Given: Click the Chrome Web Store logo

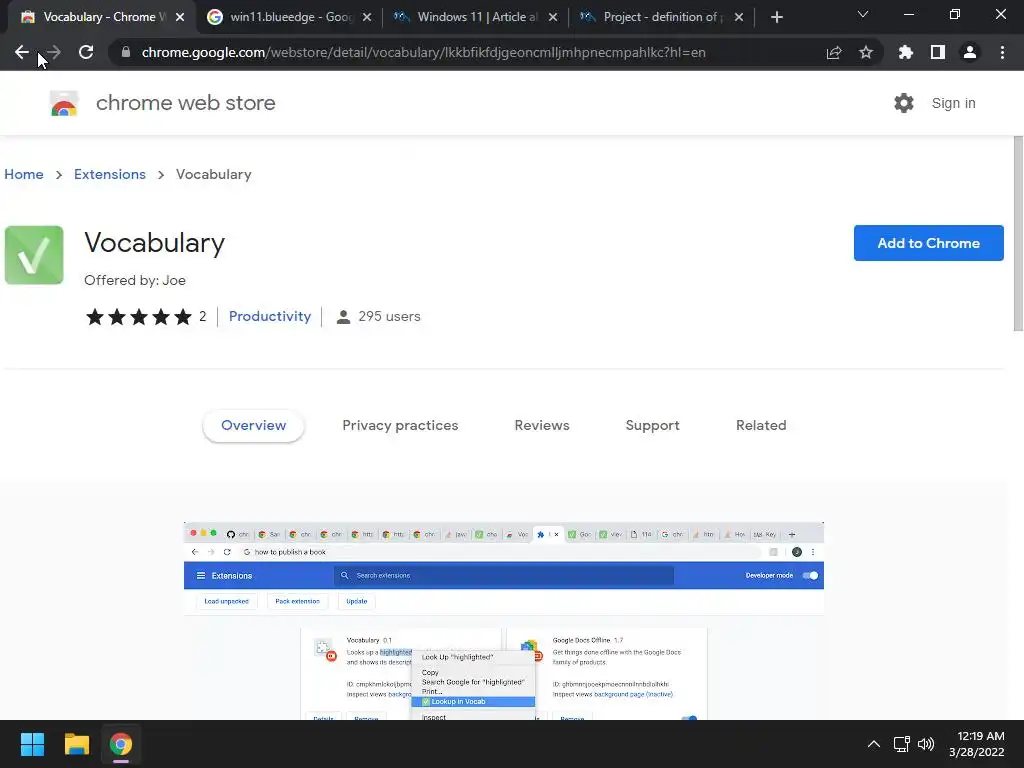Looking at the screenshot, I should (64, 103).
